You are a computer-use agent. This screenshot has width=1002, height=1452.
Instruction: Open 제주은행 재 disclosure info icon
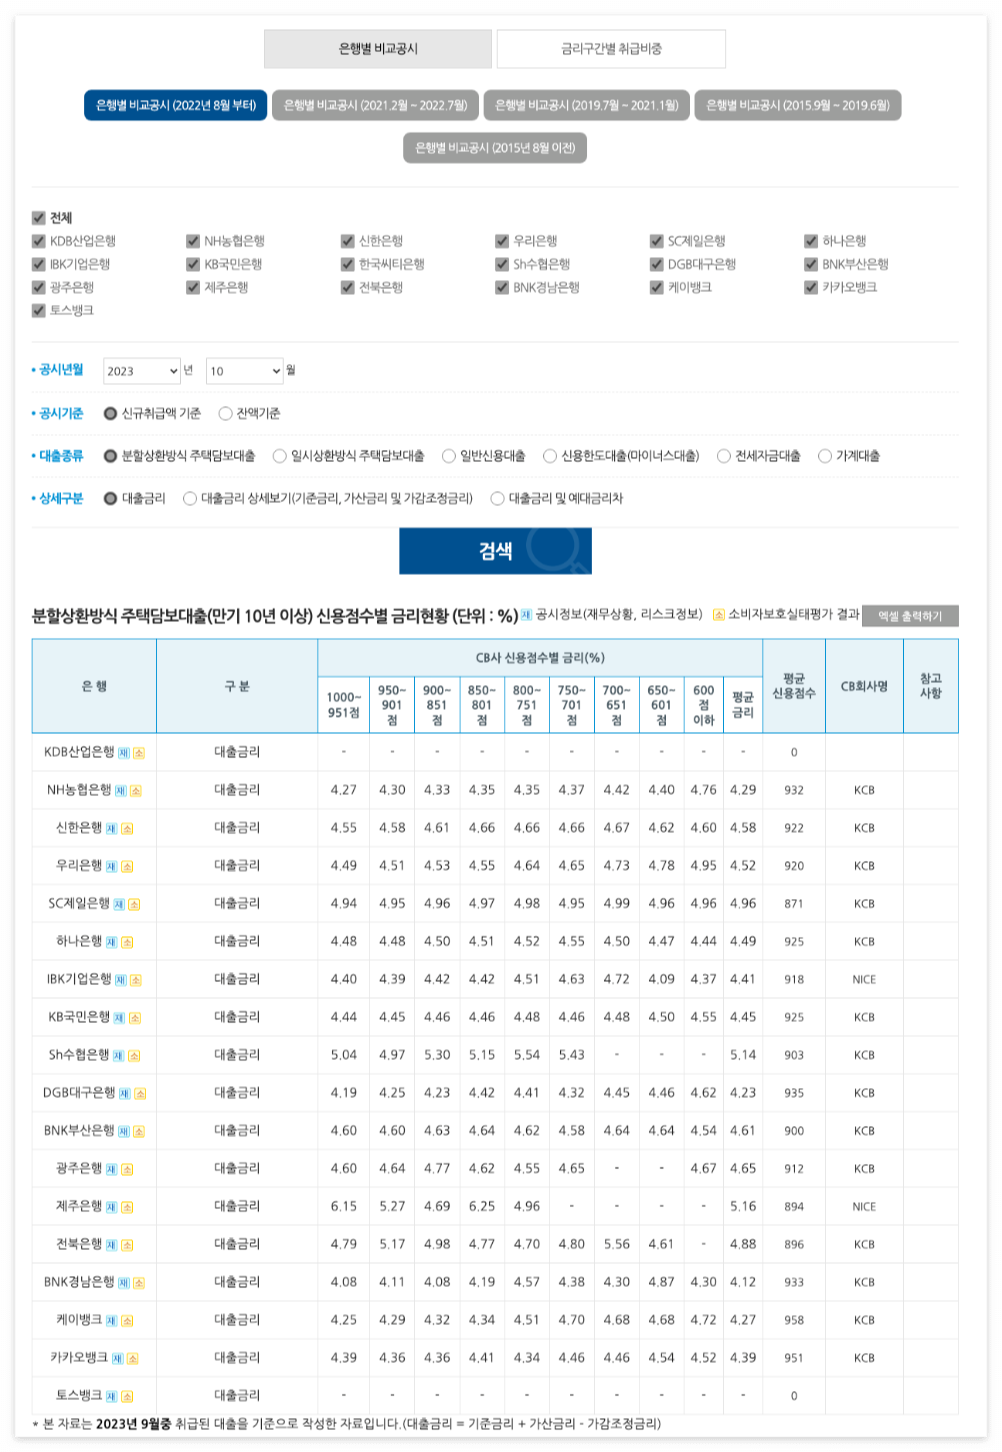point(112,1208)
